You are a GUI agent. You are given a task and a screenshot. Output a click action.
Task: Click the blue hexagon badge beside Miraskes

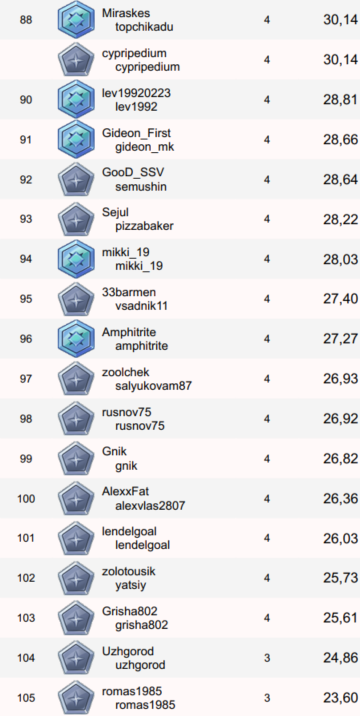point(76,20)
